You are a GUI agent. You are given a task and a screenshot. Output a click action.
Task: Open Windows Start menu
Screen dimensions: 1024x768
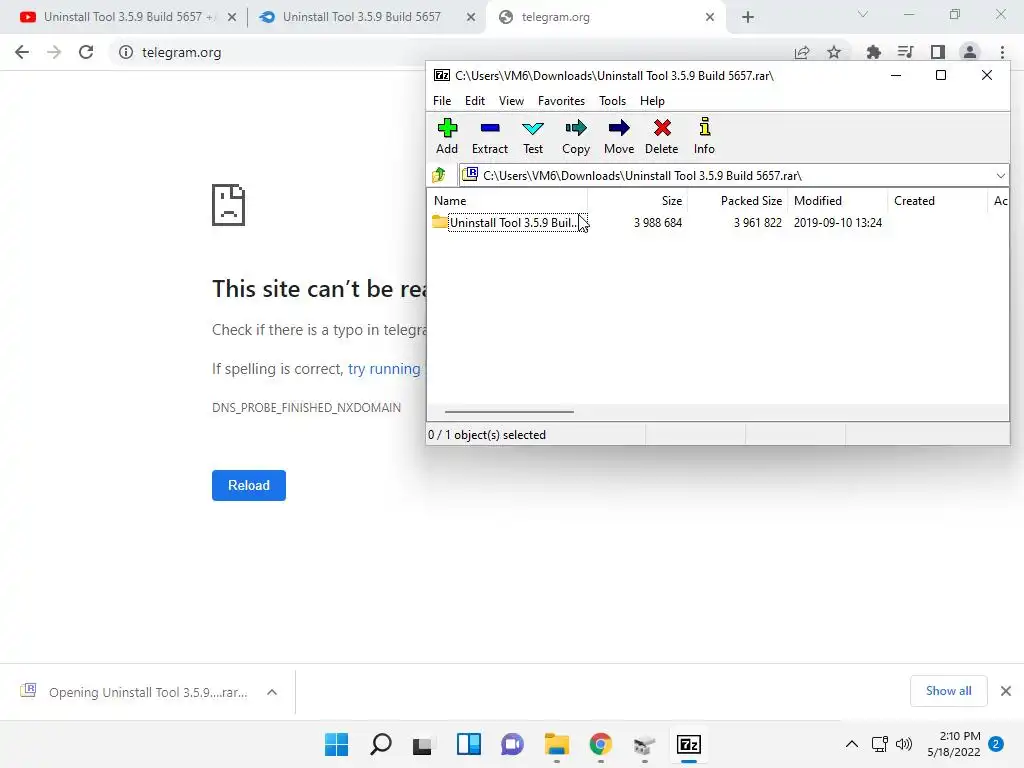336,744
